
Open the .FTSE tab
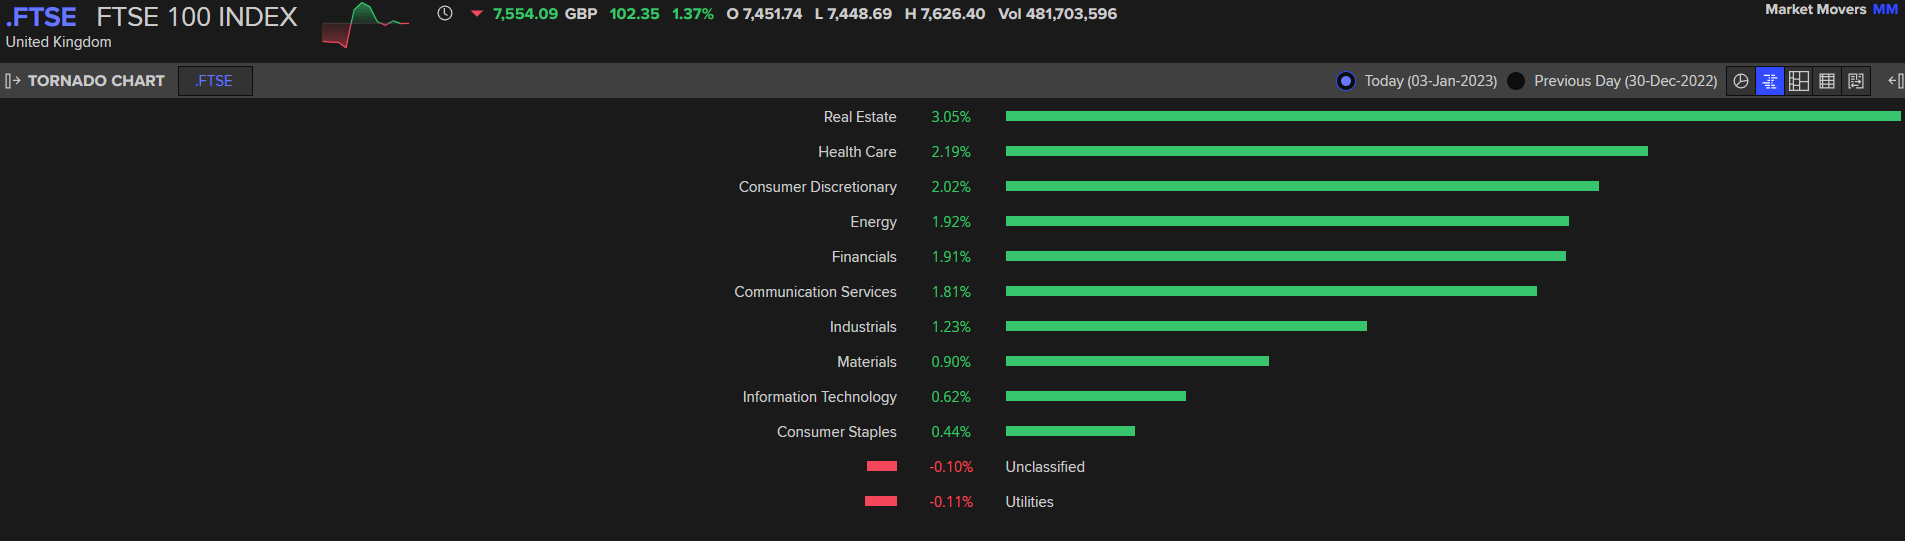click(215, 81)
